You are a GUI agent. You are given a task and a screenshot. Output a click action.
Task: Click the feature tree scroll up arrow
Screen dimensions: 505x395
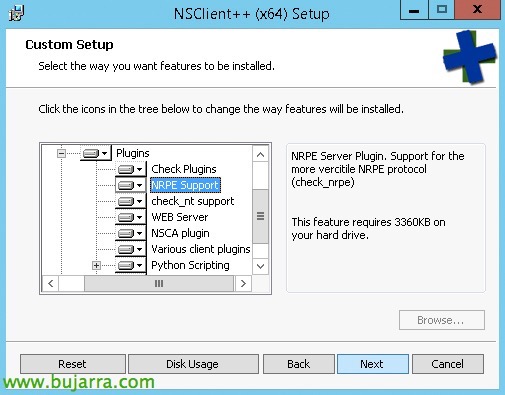261,154
